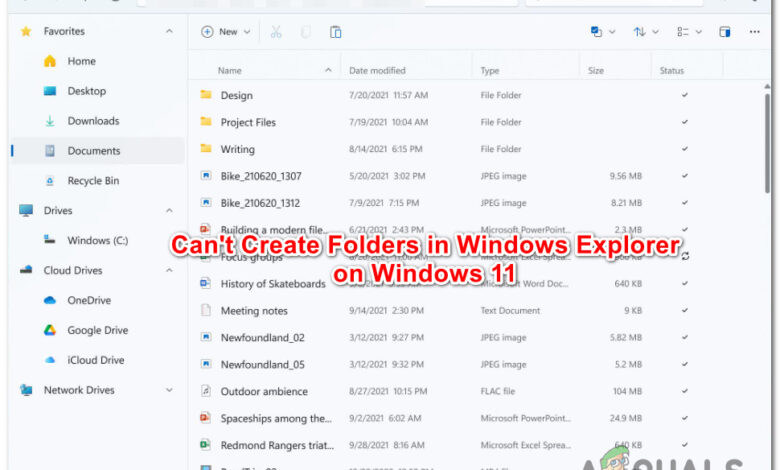Open the See more ellipsis menu

point(755,32)
